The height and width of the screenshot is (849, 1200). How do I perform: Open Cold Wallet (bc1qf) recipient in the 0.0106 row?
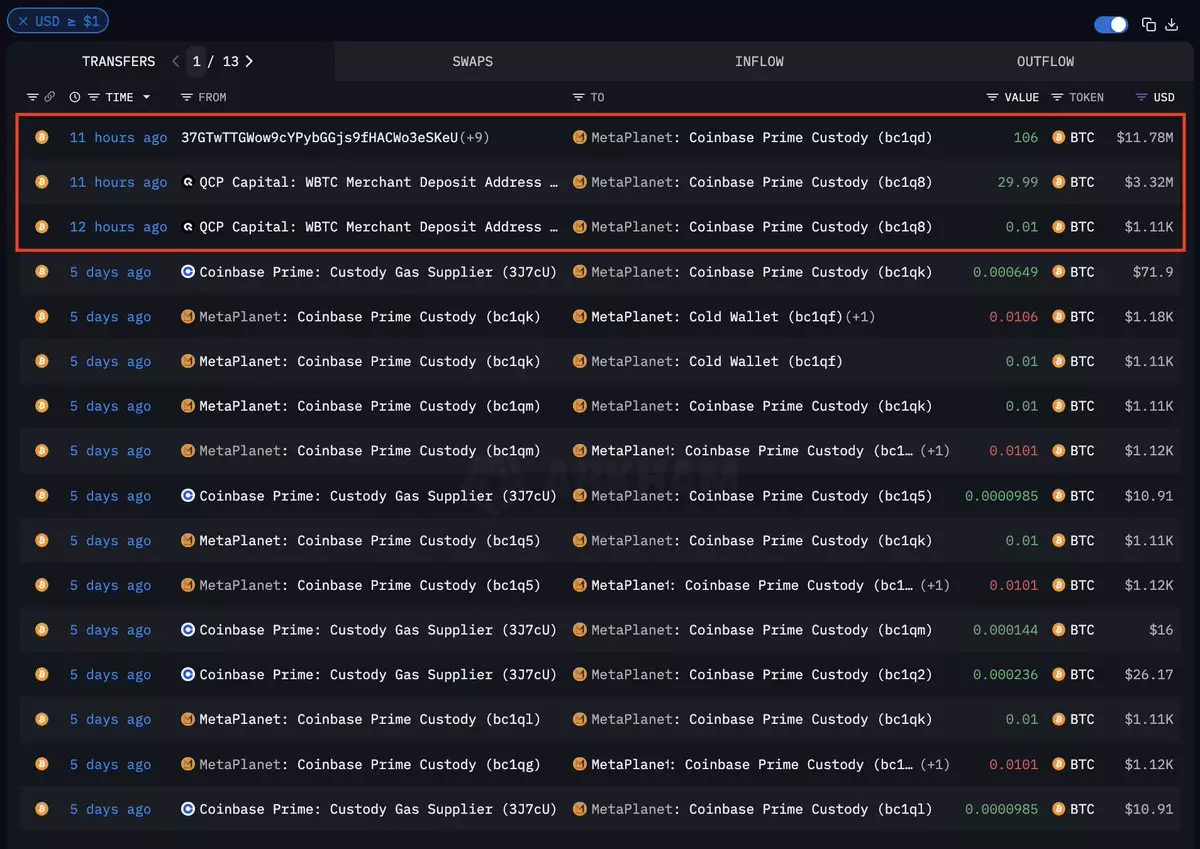point(717,317)
